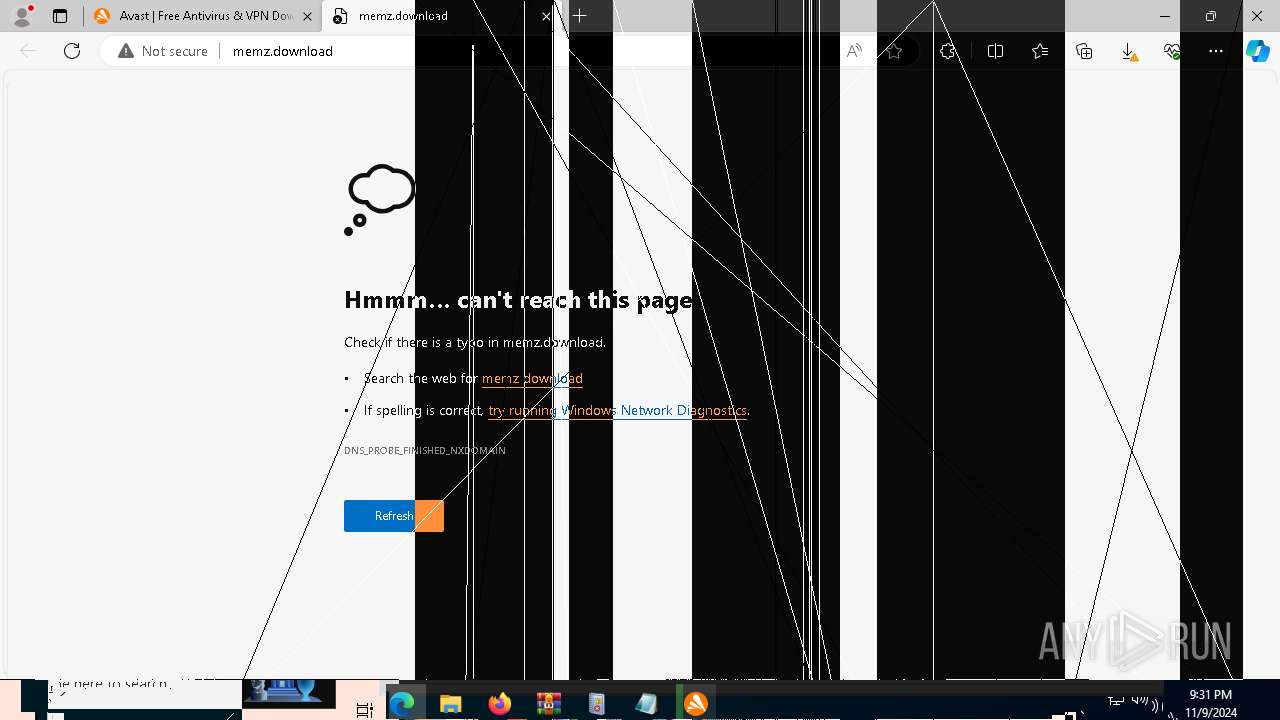
Task: Click the blue Refresh button
Action: (394, 516)
